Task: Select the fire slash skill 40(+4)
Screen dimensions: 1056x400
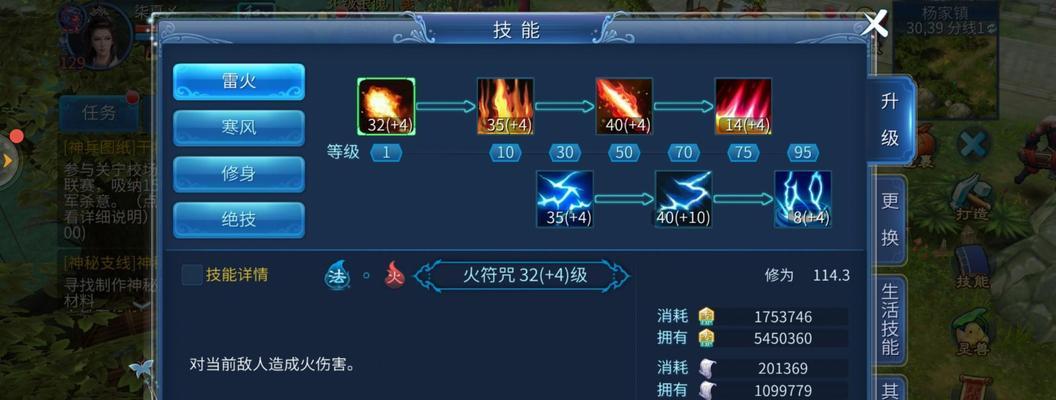Action: (x=624, y=106)
